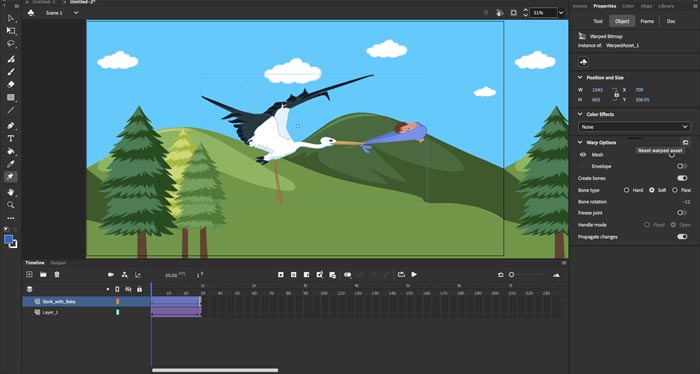
Task: Add camera layer in Timeline
Action: (x=111, y=275)
